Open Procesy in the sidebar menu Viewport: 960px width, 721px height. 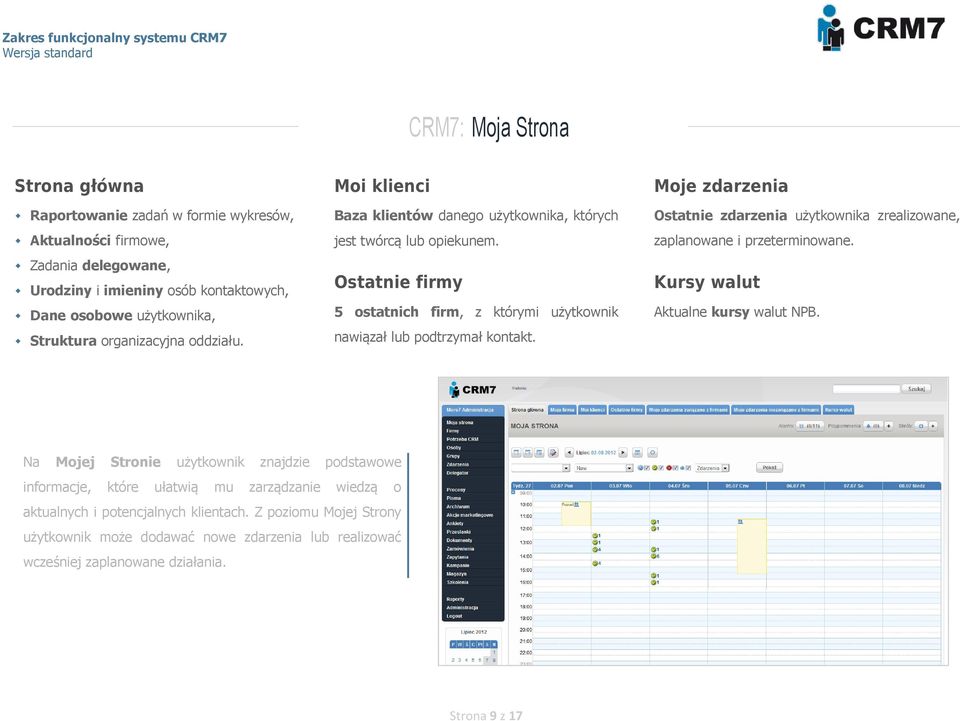(456, 490)
